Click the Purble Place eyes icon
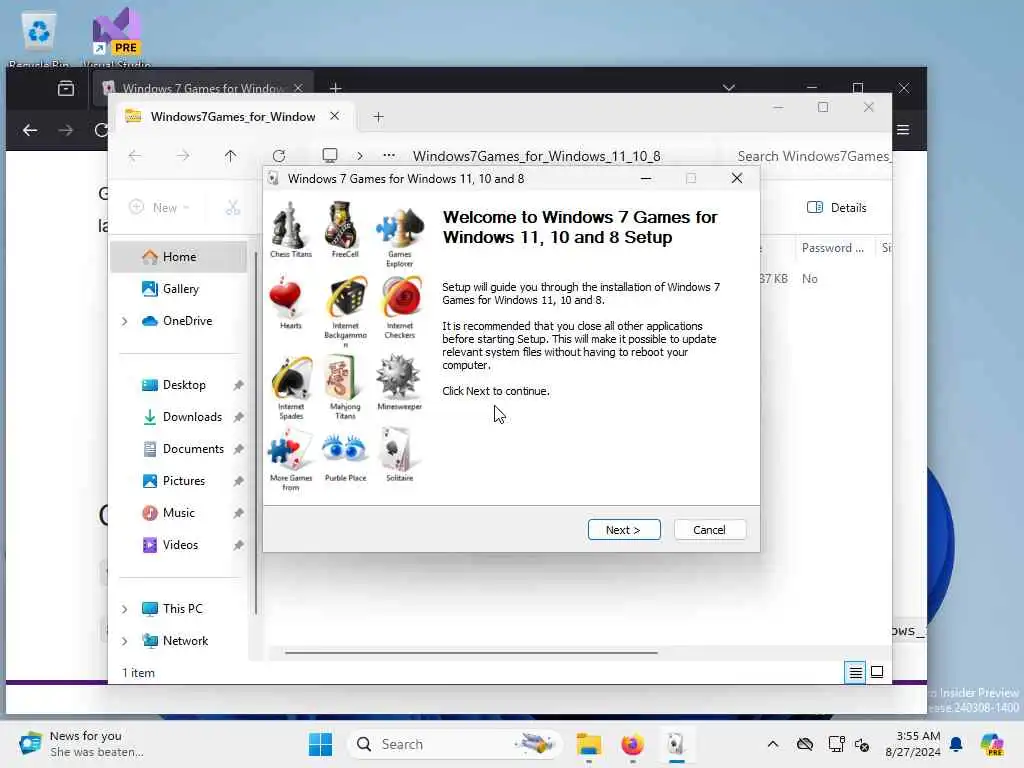 (x=345, y=449)
